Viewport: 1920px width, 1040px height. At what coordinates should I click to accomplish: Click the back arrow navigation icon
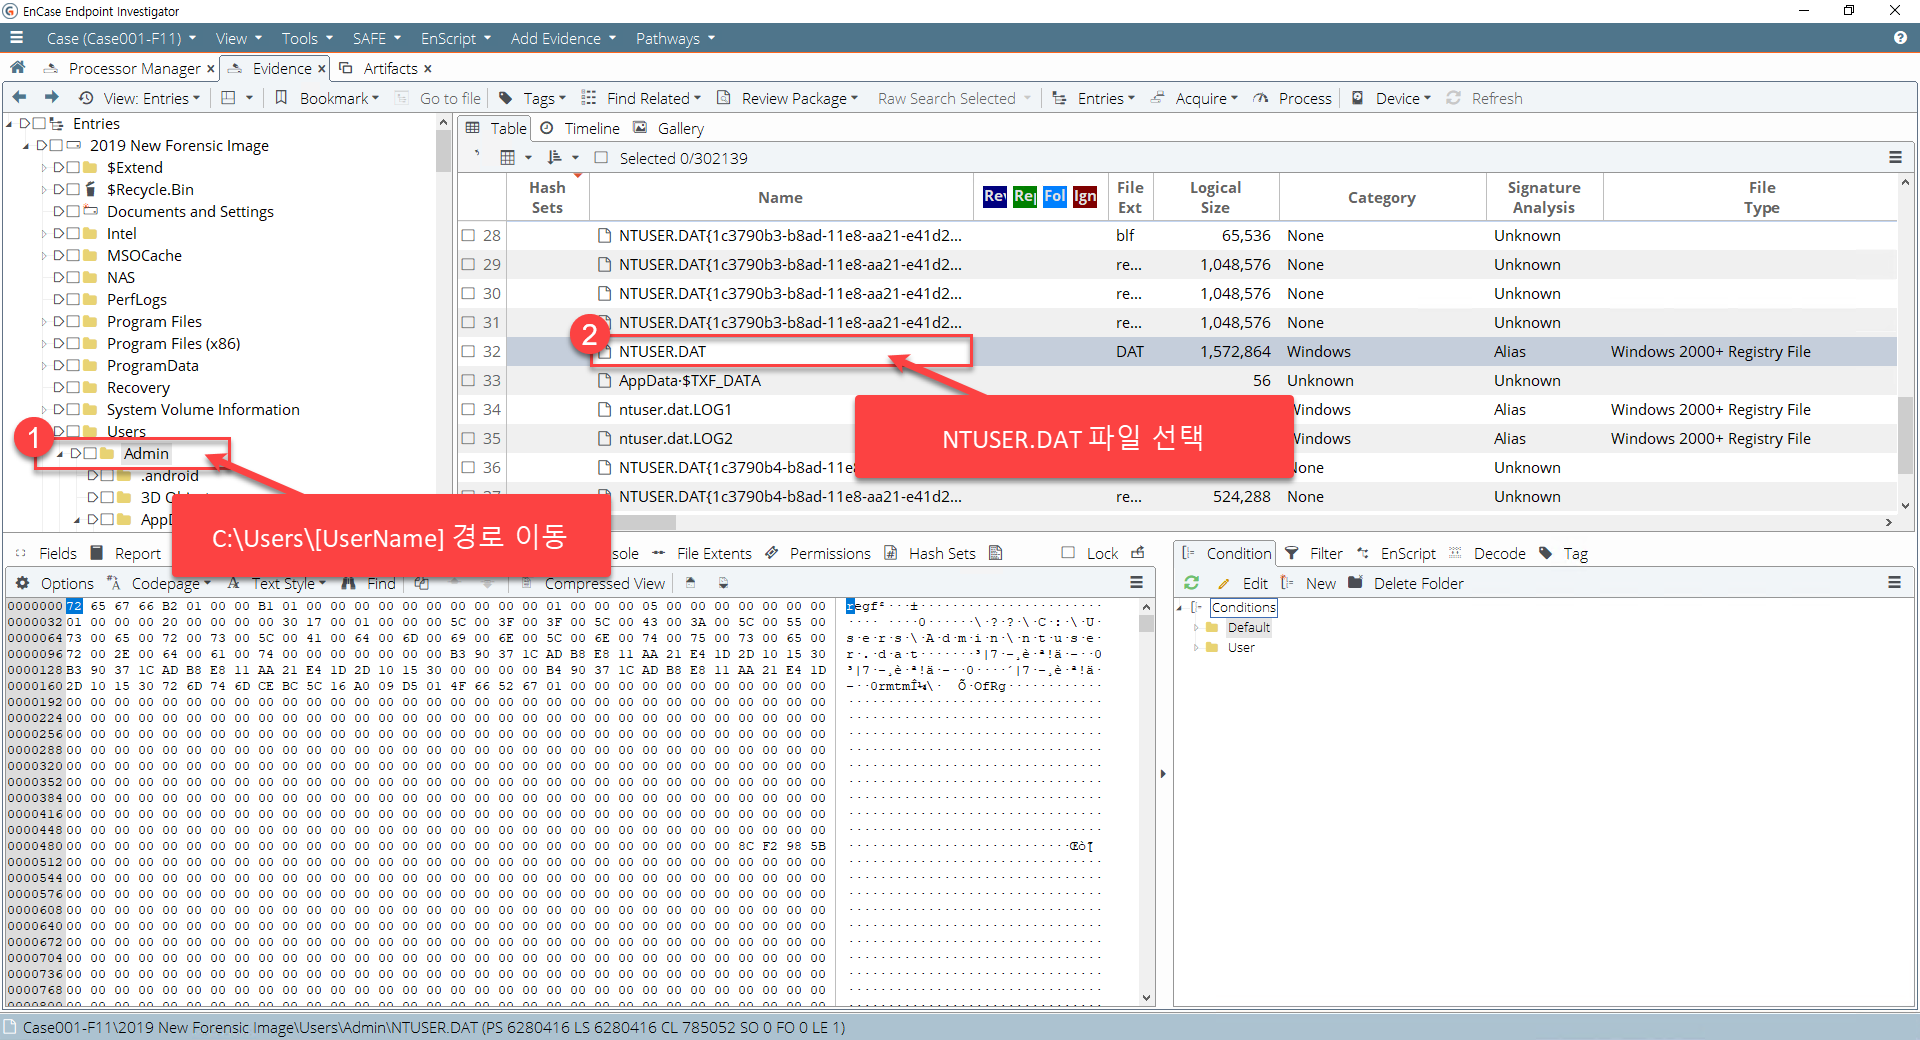click(19, 98)
